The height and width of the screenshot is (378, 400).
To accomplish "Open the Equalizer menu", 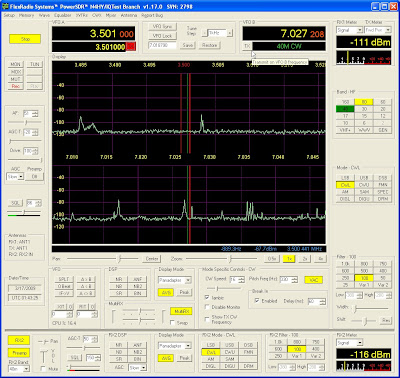I will (63, 15).
